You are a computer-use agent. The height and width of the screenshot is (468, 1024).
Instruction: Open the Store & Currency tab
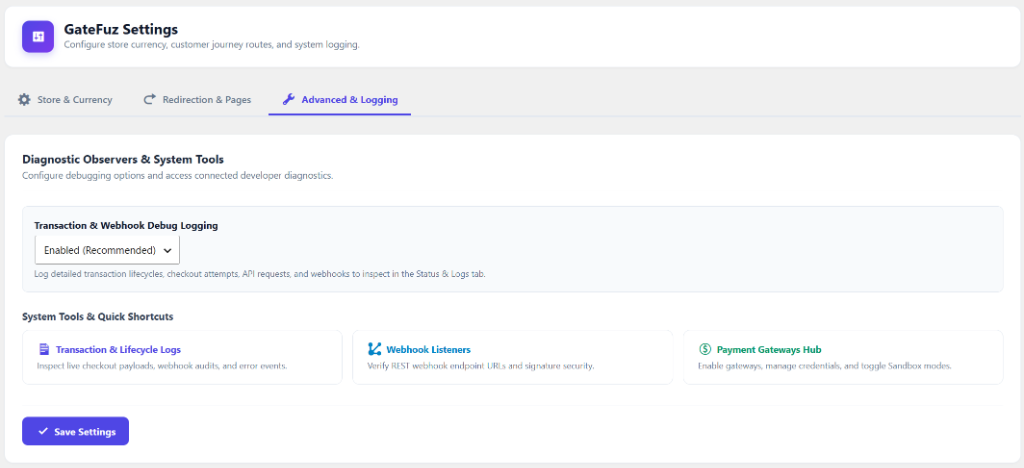click(65, 100)
